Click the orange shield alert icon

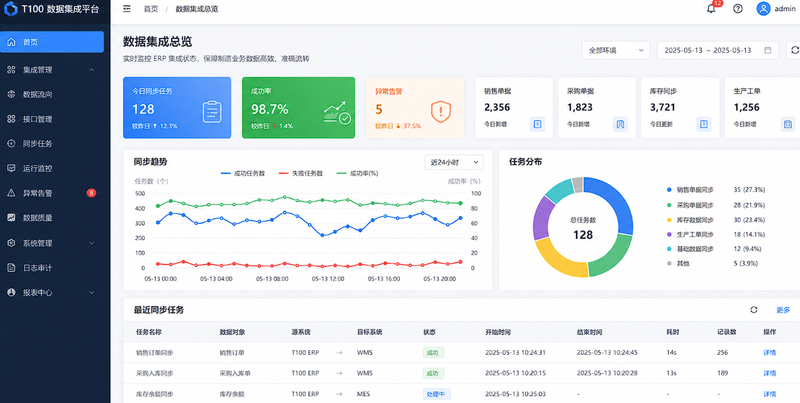pos(441,111)
